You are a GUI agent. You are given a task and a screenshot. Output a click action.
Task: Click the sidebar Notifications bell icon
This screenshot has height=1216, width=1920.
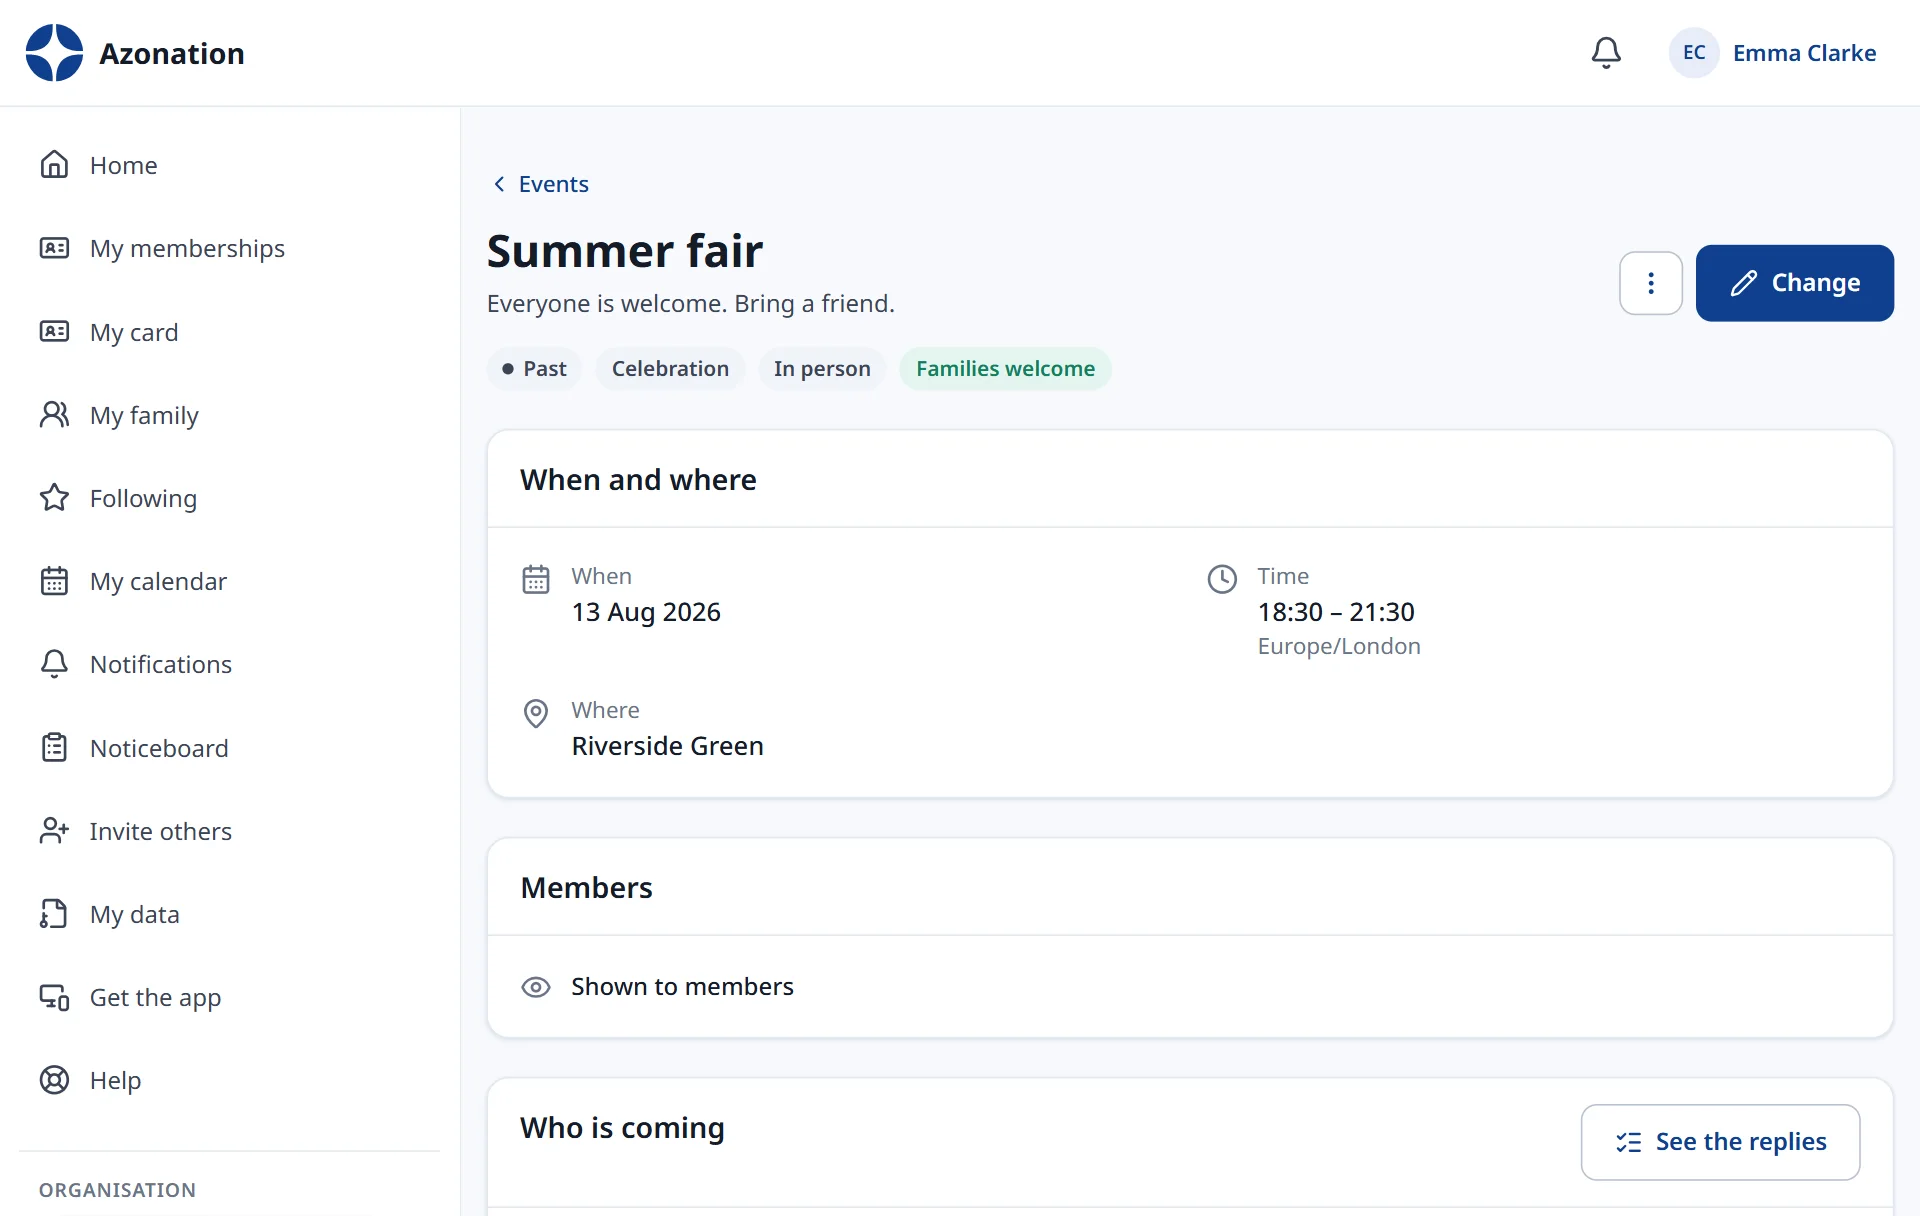54,664
